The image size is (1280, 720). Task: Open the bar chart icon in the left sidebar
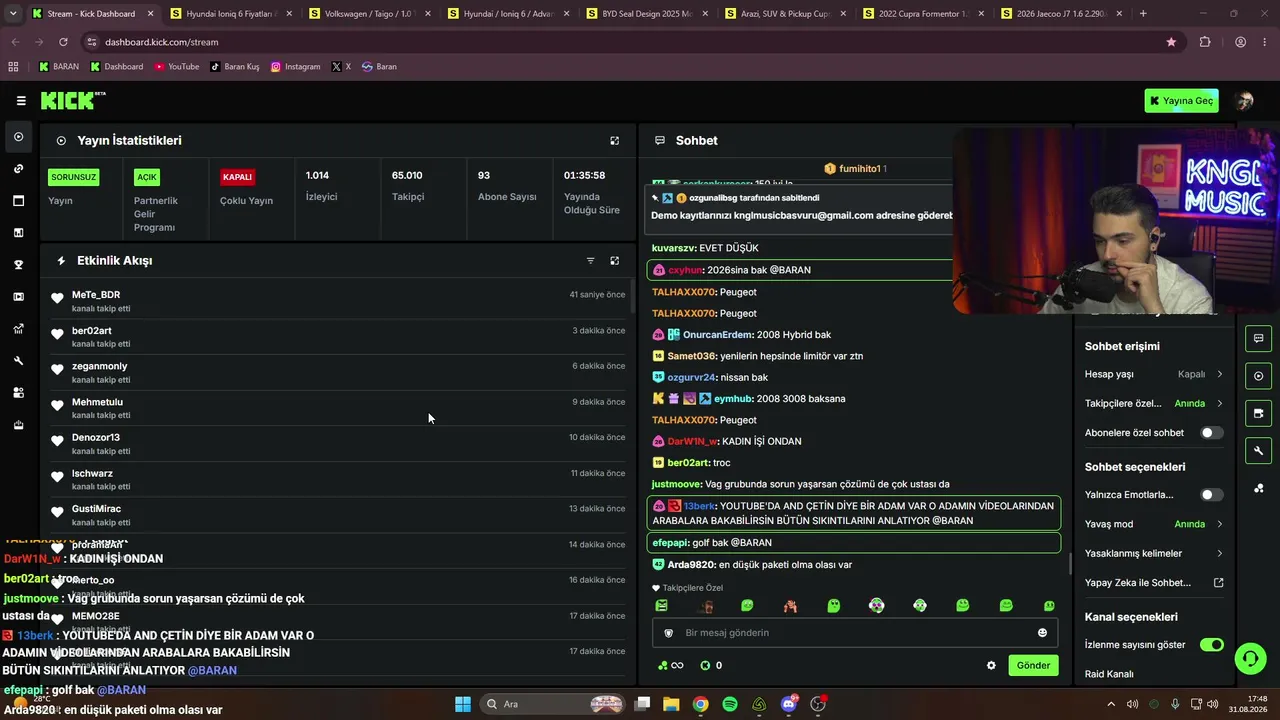[x=18, y=233]
